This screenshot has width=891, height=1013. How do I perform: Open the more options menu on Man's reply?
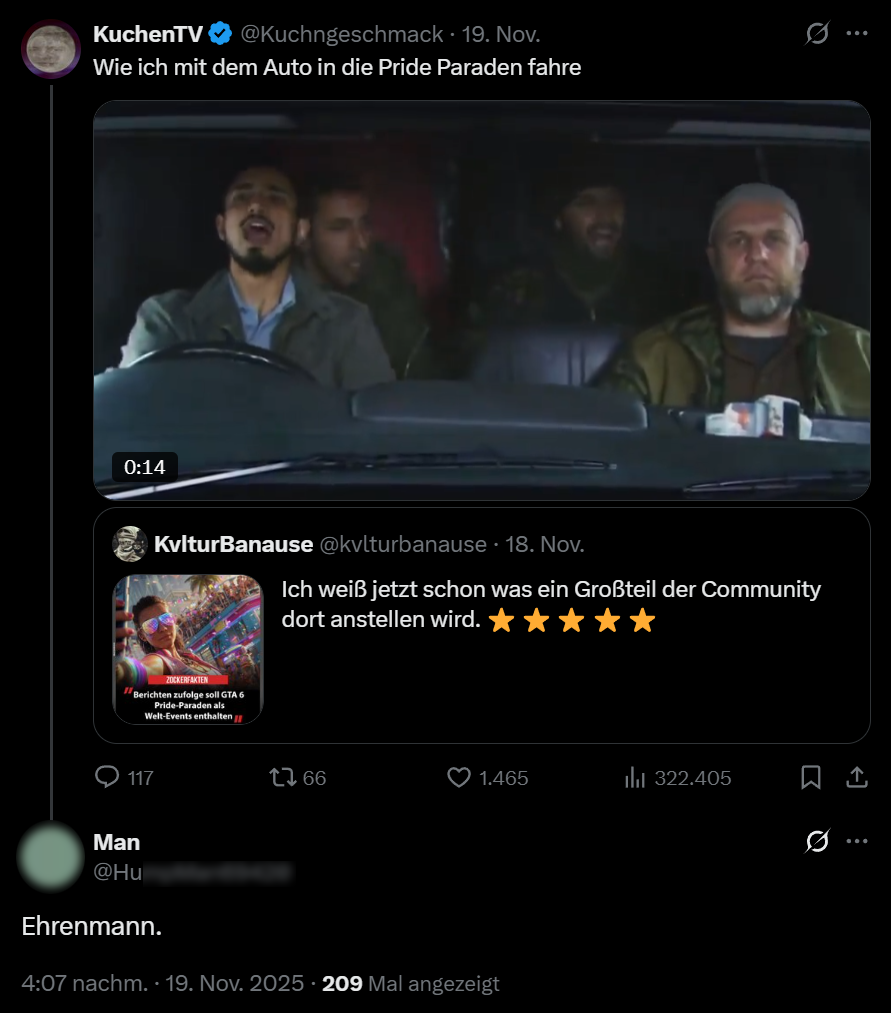(857, 842)
